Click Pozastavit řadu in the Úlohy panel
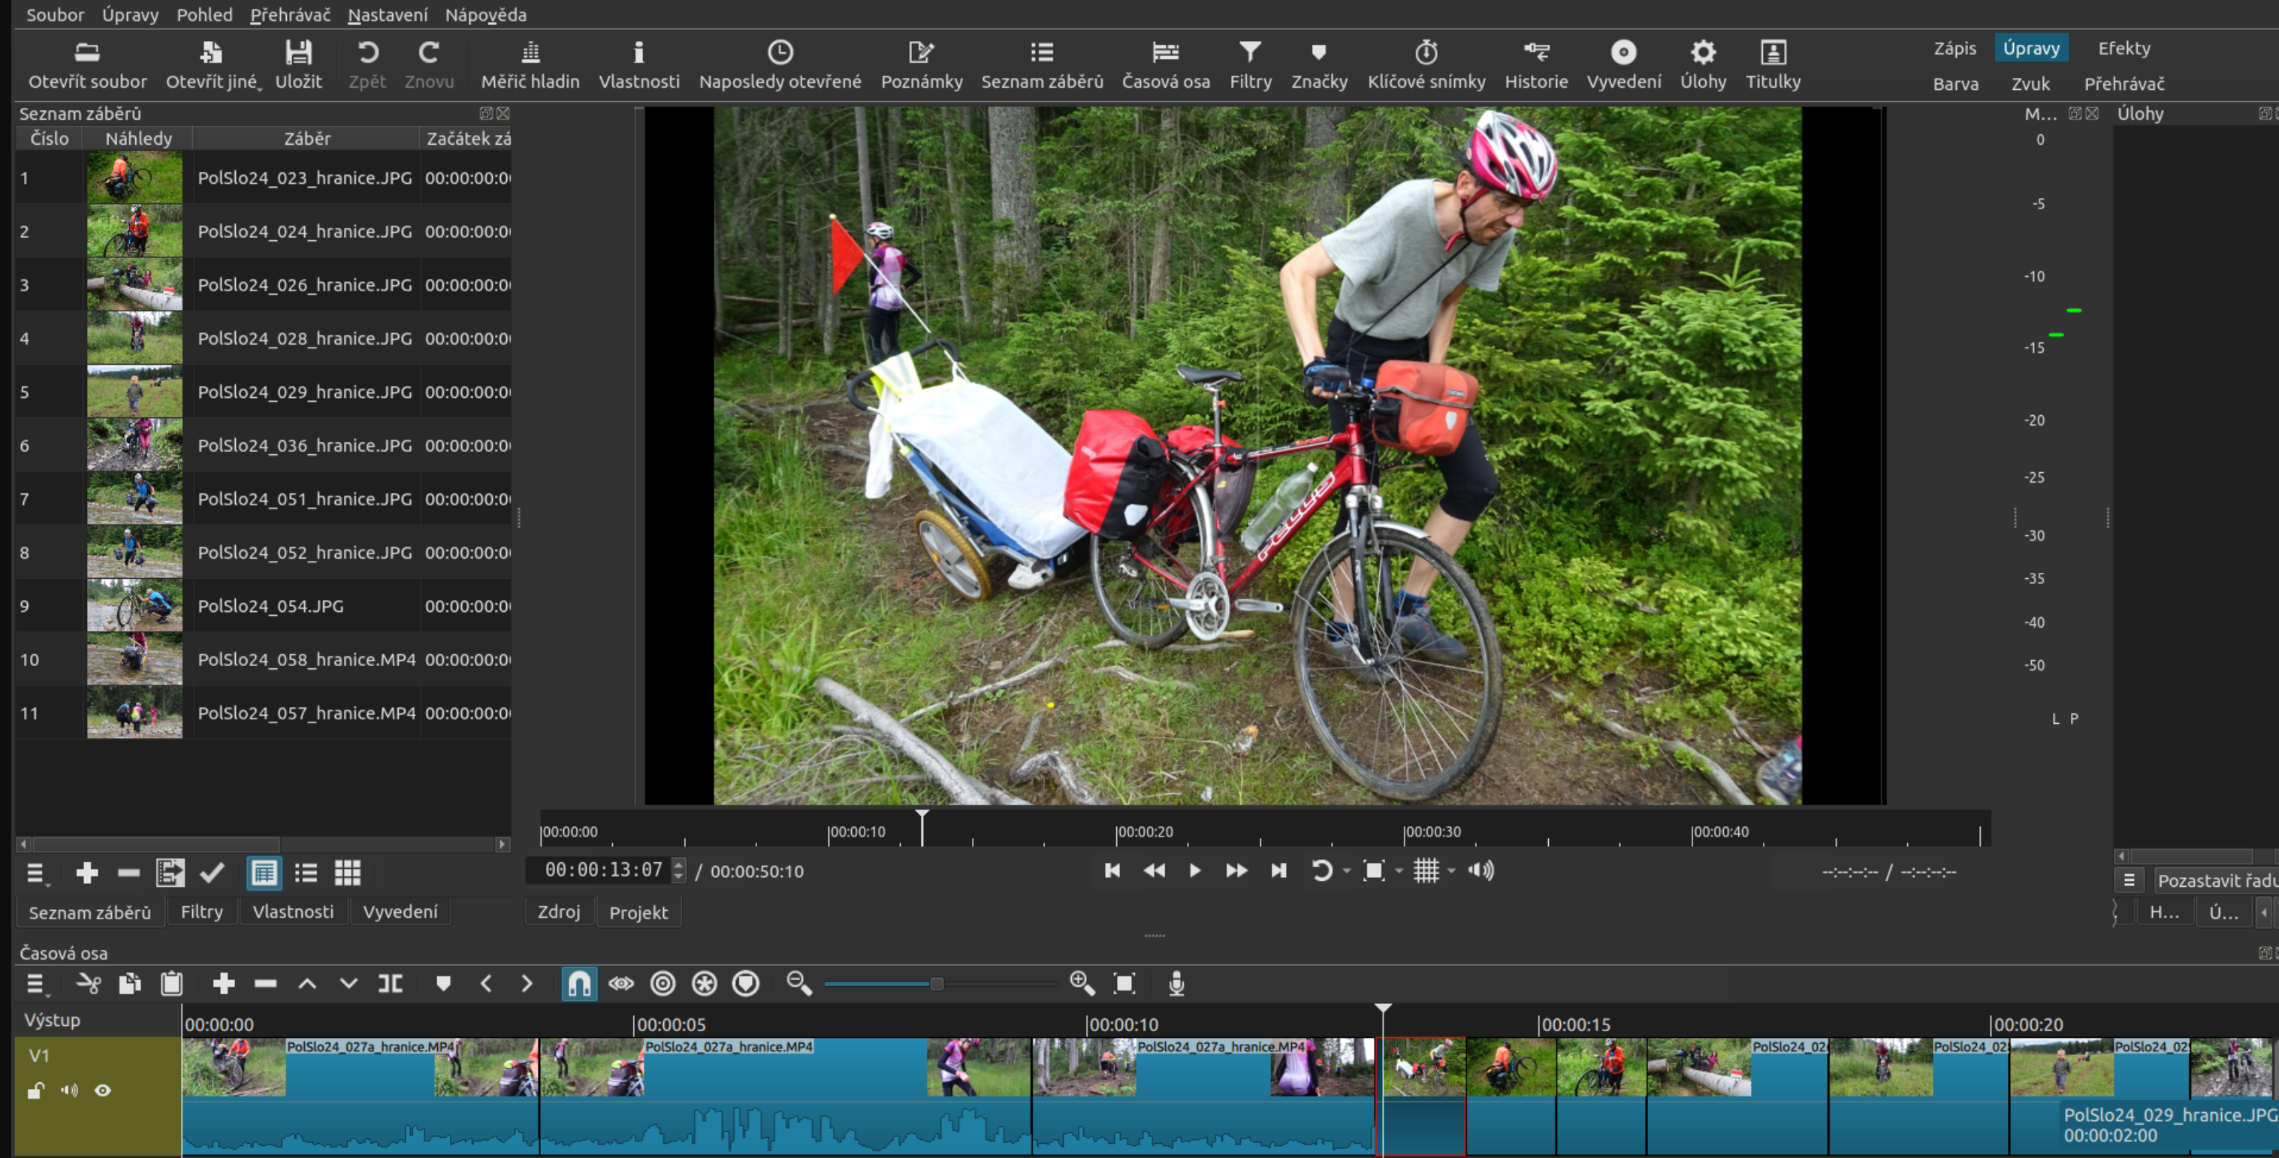 click(2218, 879)
